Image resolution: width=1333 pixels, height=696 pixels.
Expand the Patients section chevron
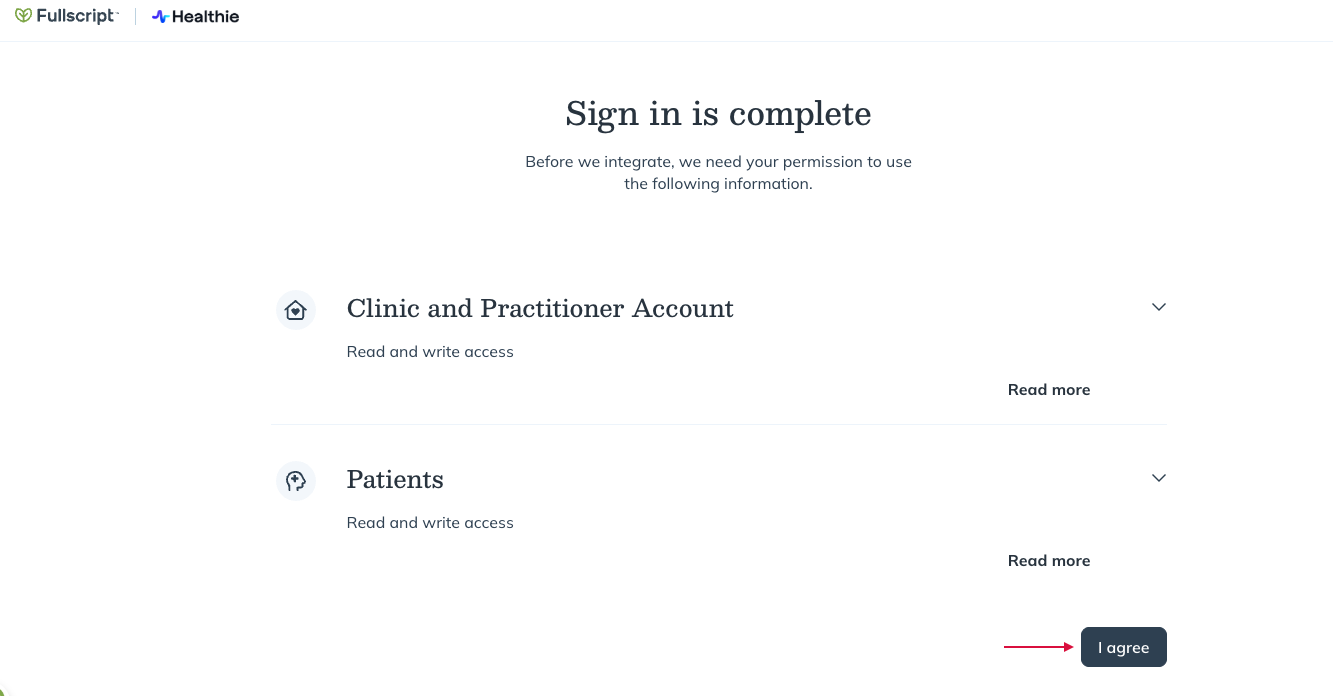pos(1158,478)
